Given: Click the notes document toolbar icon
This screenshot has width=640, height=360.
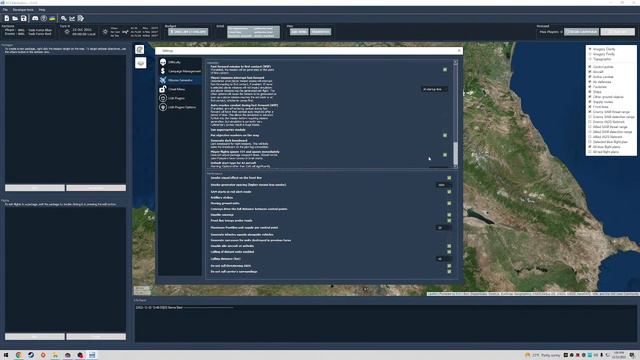Looking at the screenshot, I should click(81, 18).
